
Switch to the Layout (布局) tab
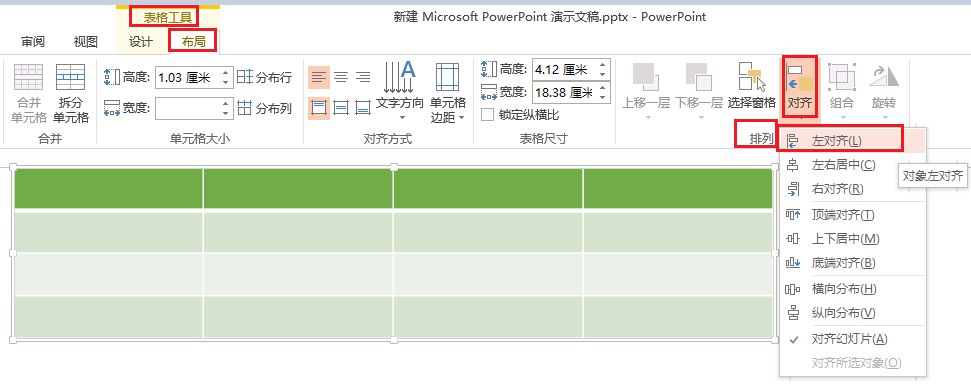[194, 41]
